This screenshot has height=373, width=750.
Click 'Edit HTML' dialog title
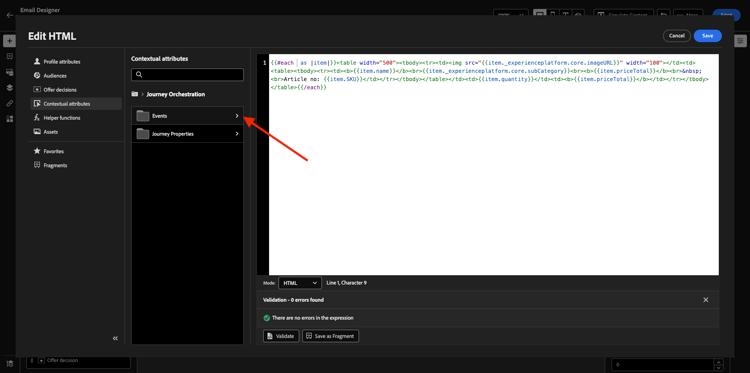pyautogui.click(x=52, y=36)
